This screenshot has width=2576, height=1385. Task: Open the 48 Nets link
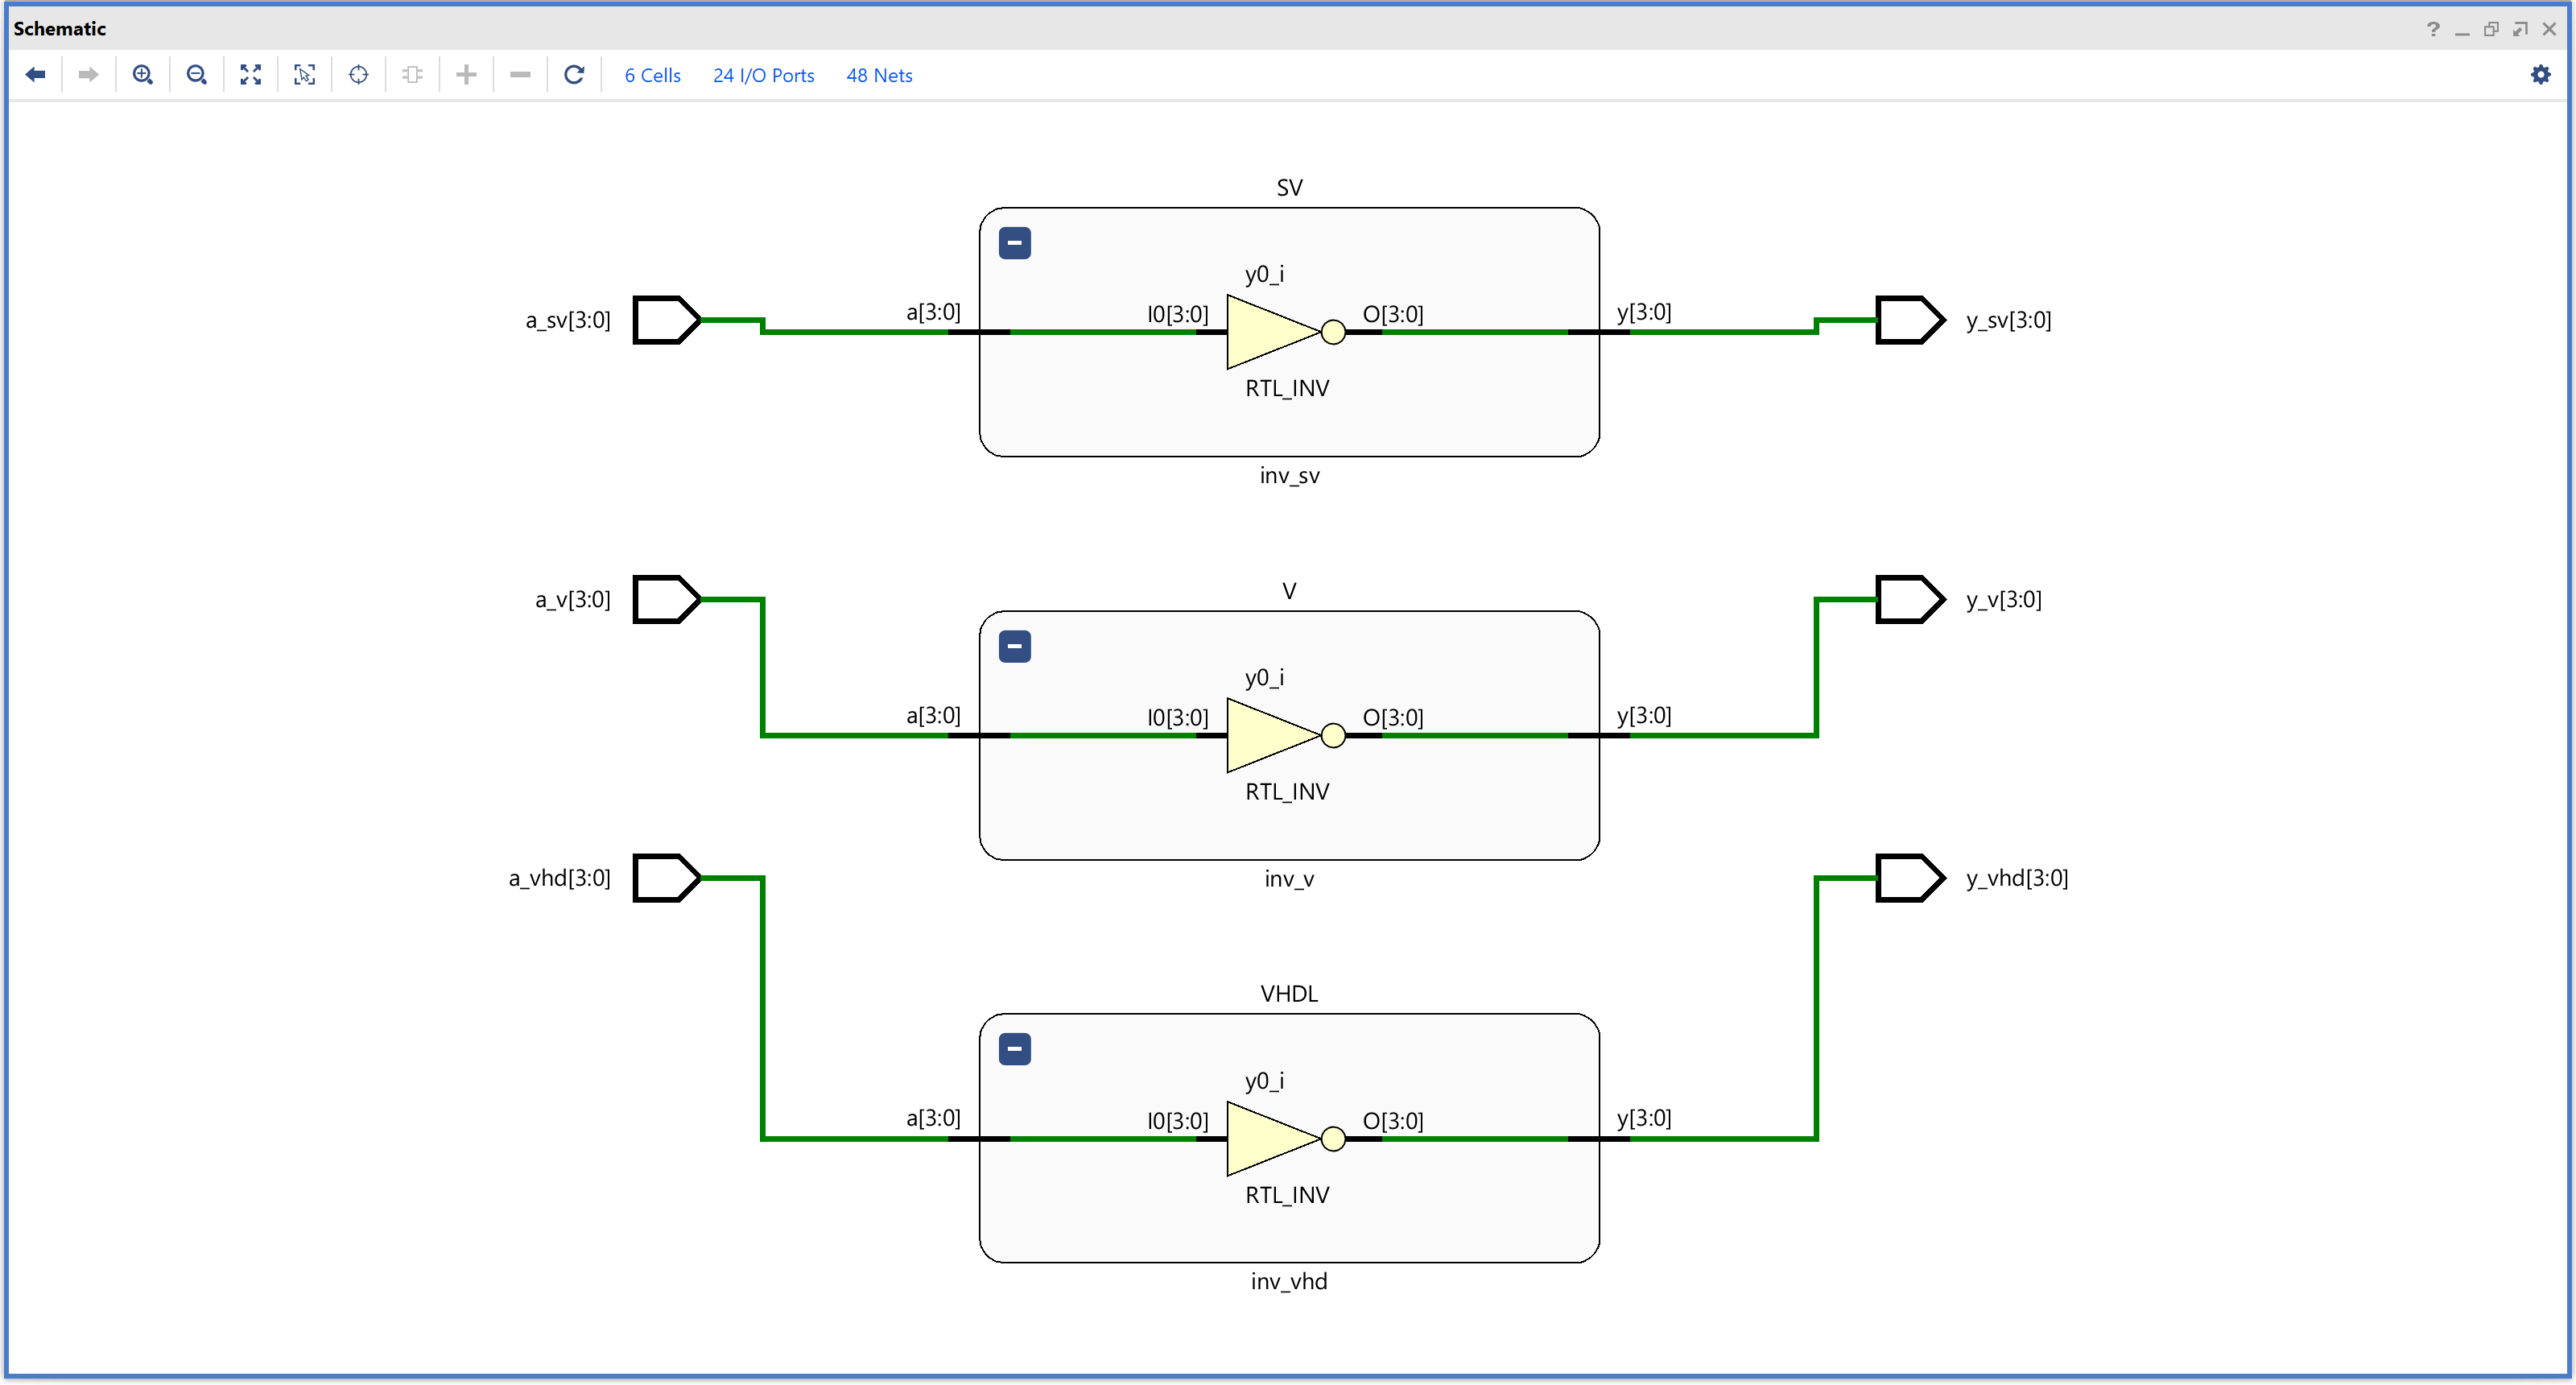[x=879, y=76]
